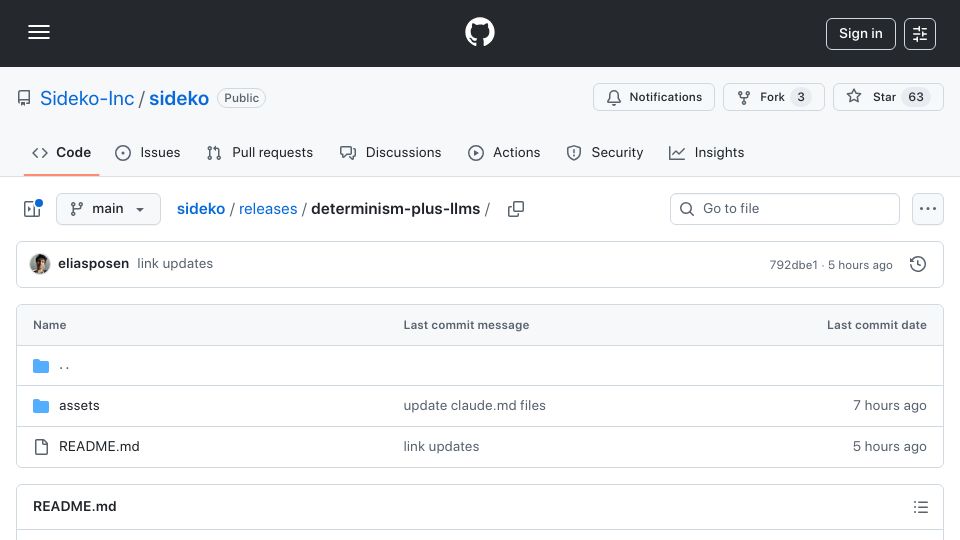The image size is (960, 540).
Task: Click the assets folder icon
Action: click(41, 406)
